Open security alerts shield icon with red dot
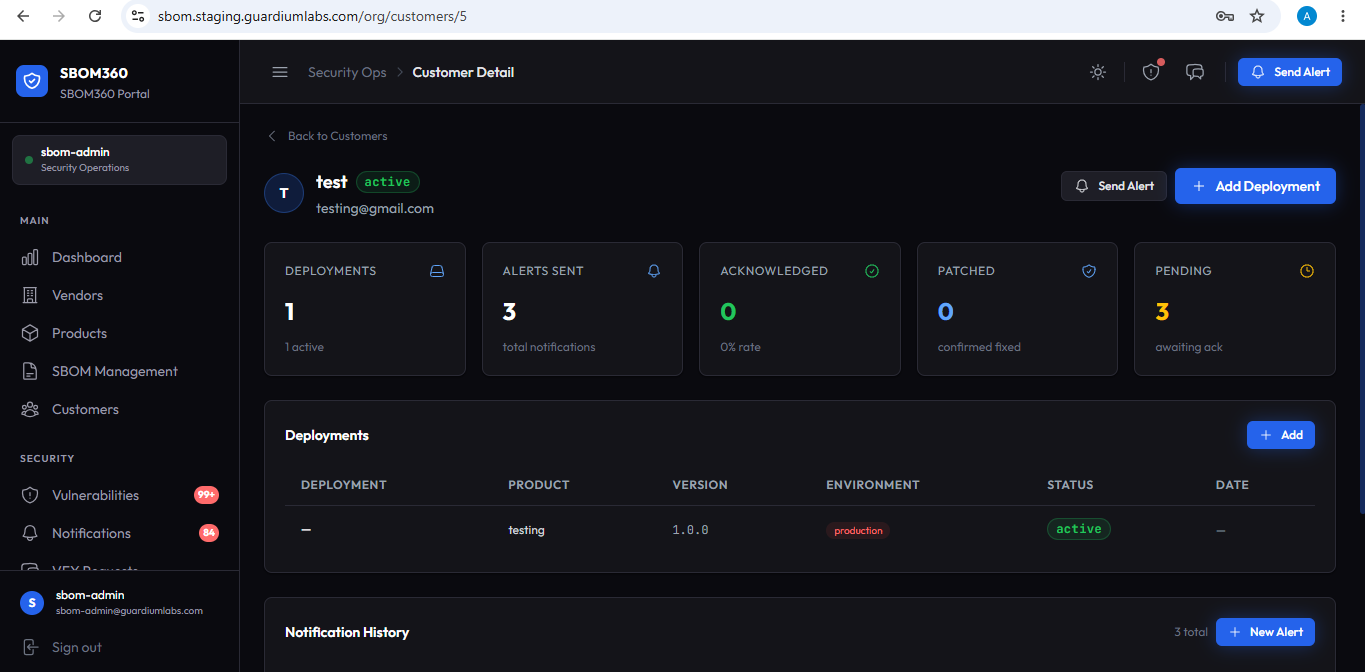1365x672 pixels. click(1151, 72)
